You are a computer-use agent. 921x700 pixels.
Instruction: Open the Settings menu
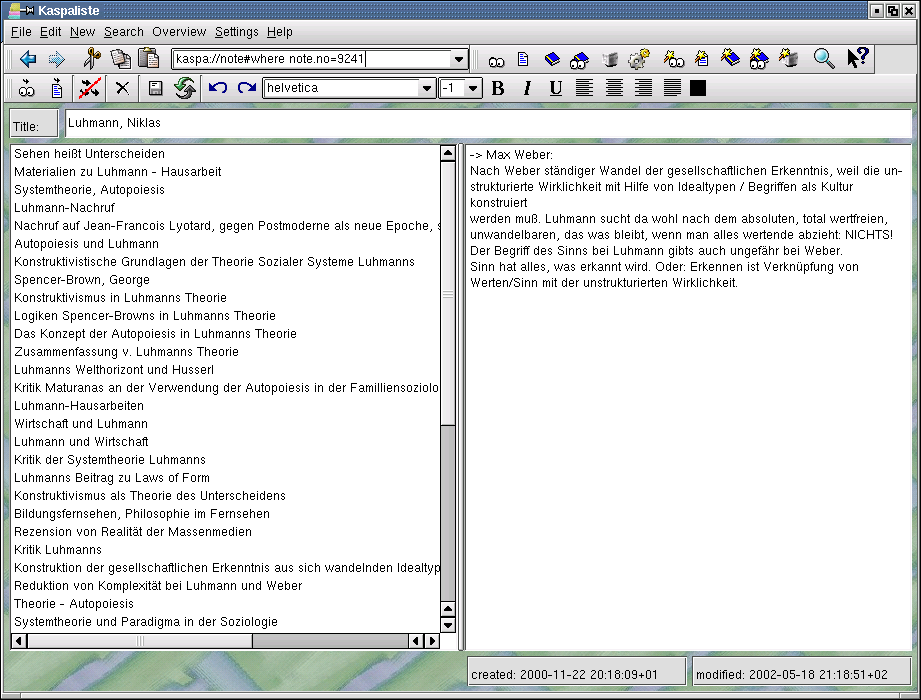236,32
